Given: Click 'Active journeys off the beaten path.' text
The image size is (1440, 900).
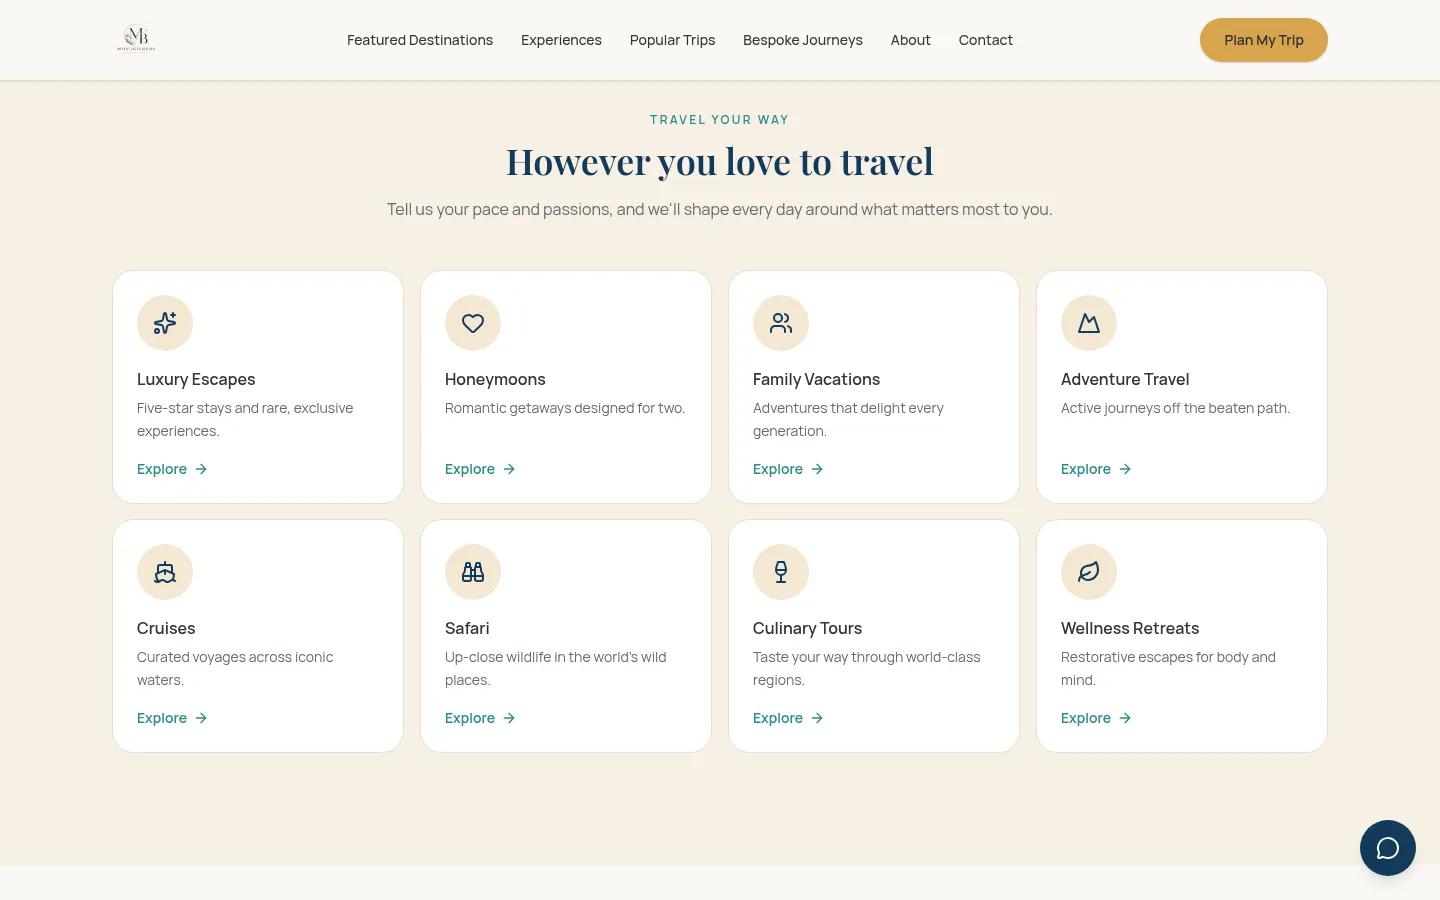Looking at the screenshot, I should click(1175, 408).
